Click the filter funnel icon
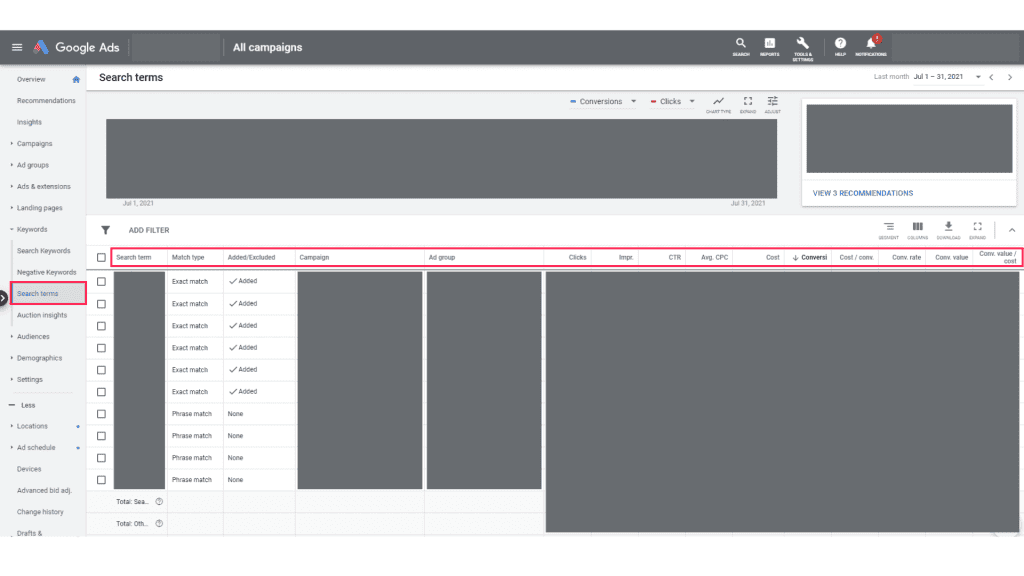Image resolution: width=1024 pixels, height=576 pixels. 105,230
